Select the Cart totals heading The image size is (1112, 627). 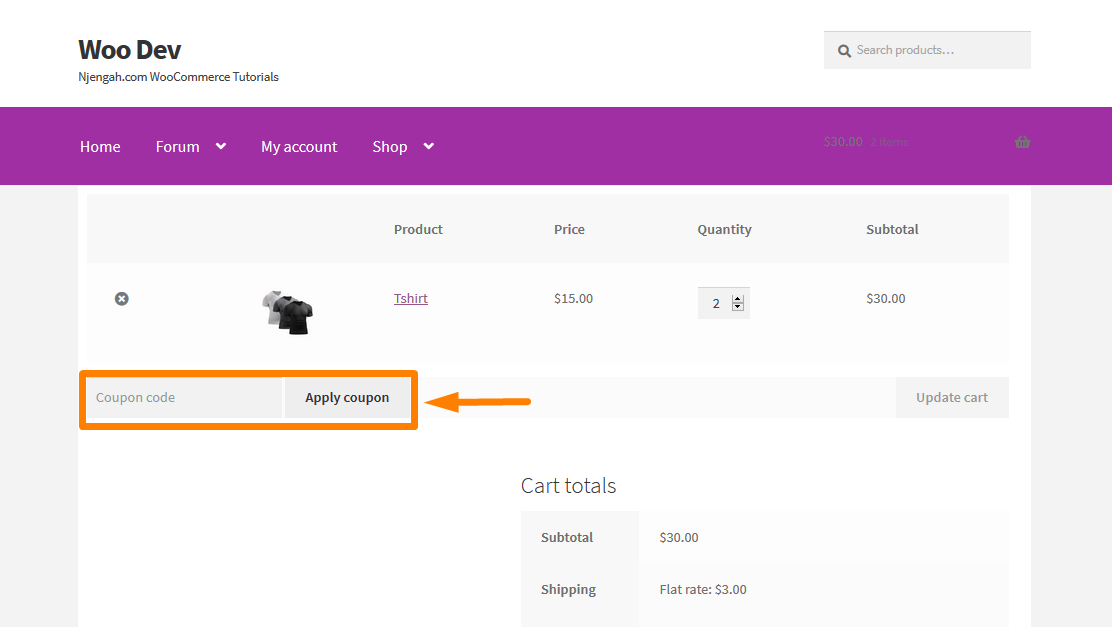point(569,486)
